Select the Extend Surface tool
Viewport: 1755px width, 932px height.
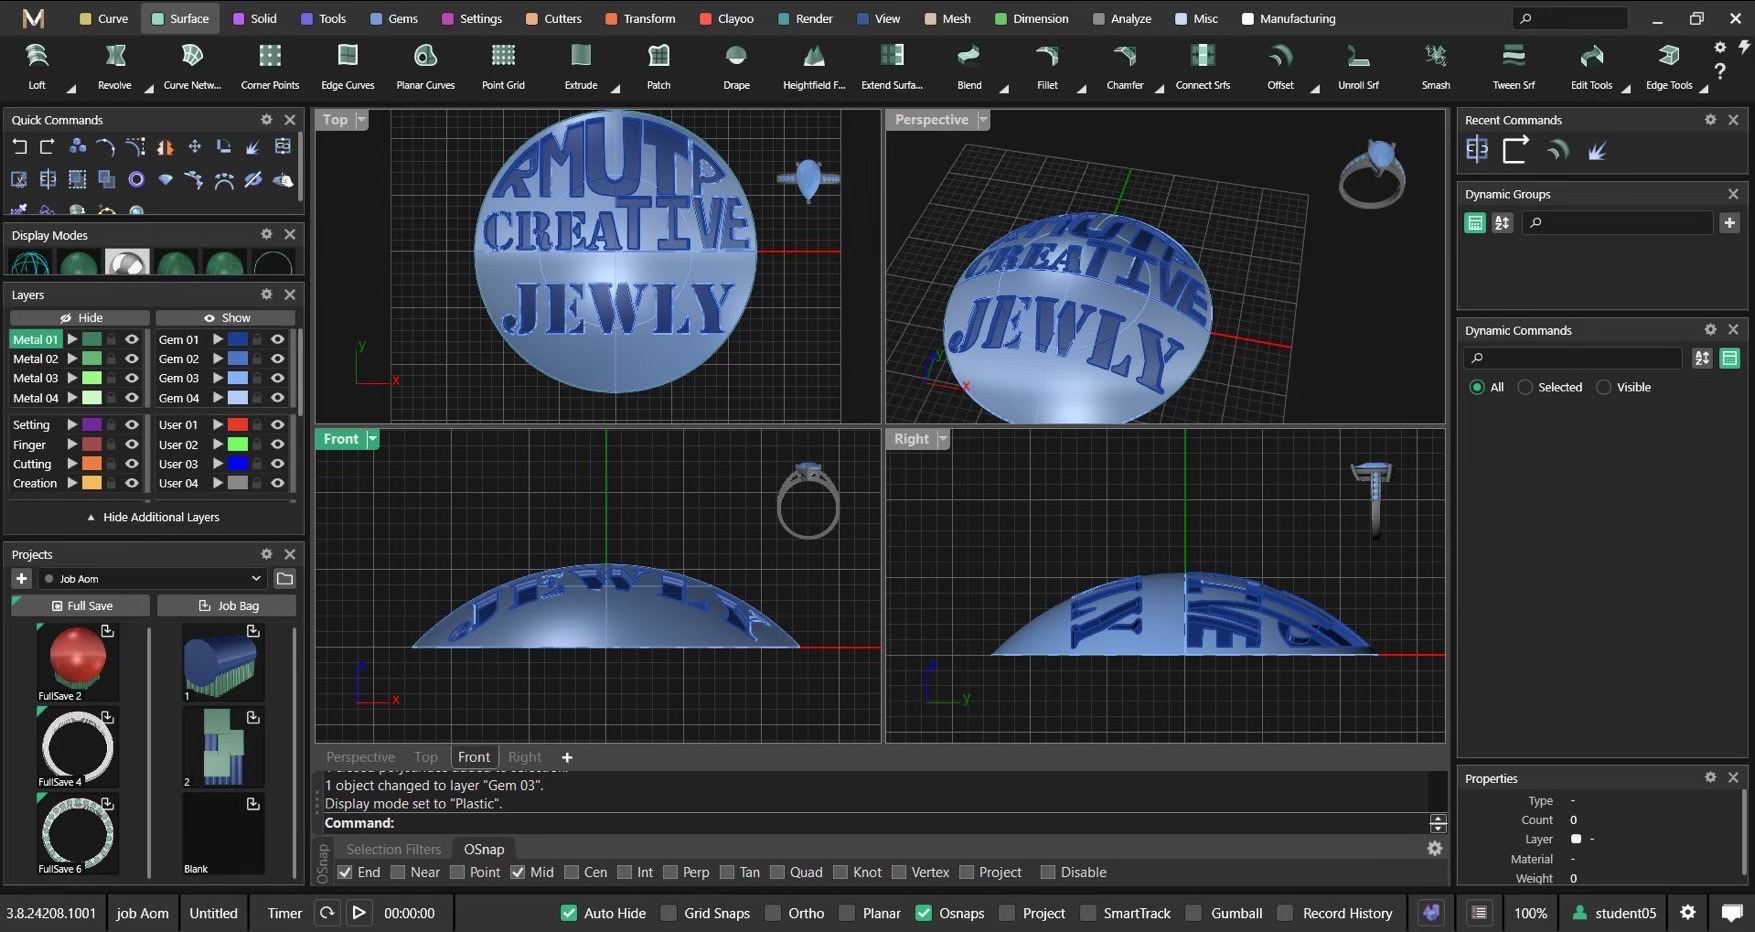[x=892, y=66]
